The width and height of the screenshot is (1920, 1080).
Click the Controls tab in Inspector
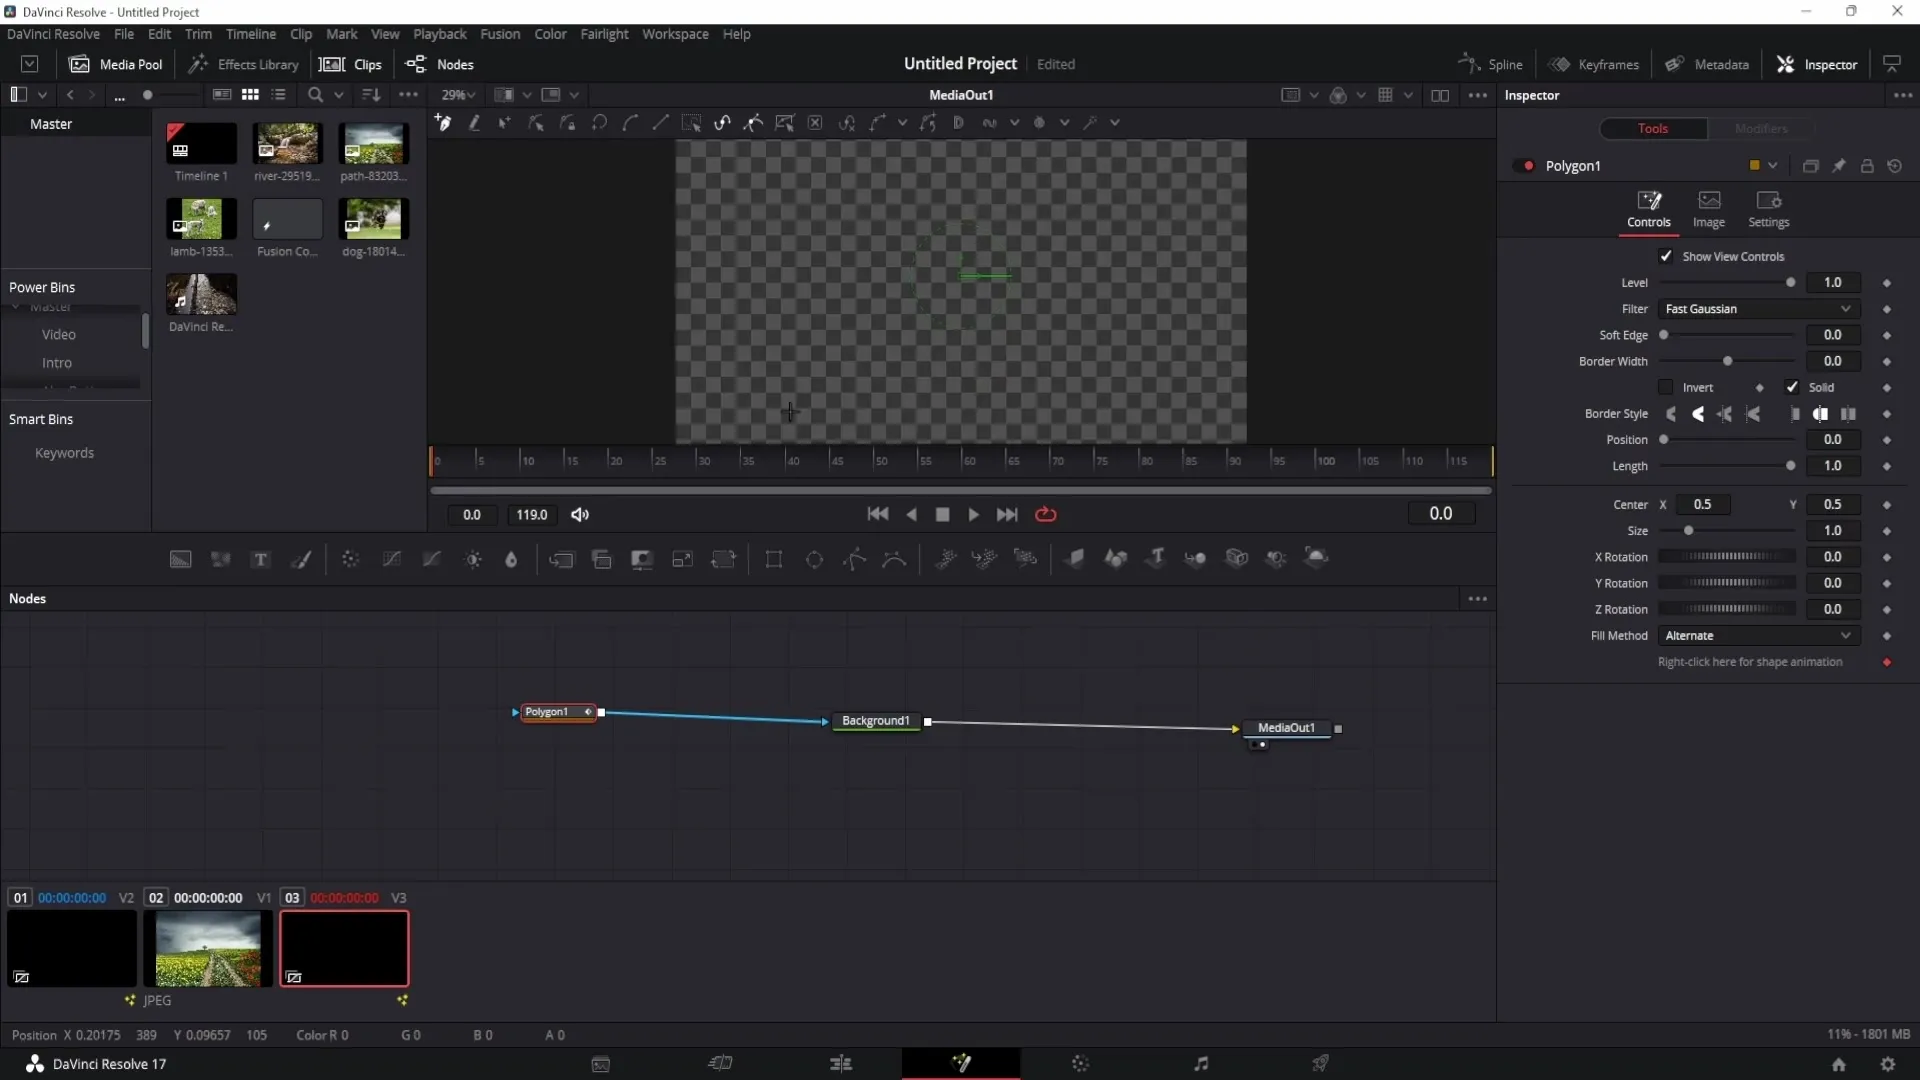click(x=1648, y=208)
